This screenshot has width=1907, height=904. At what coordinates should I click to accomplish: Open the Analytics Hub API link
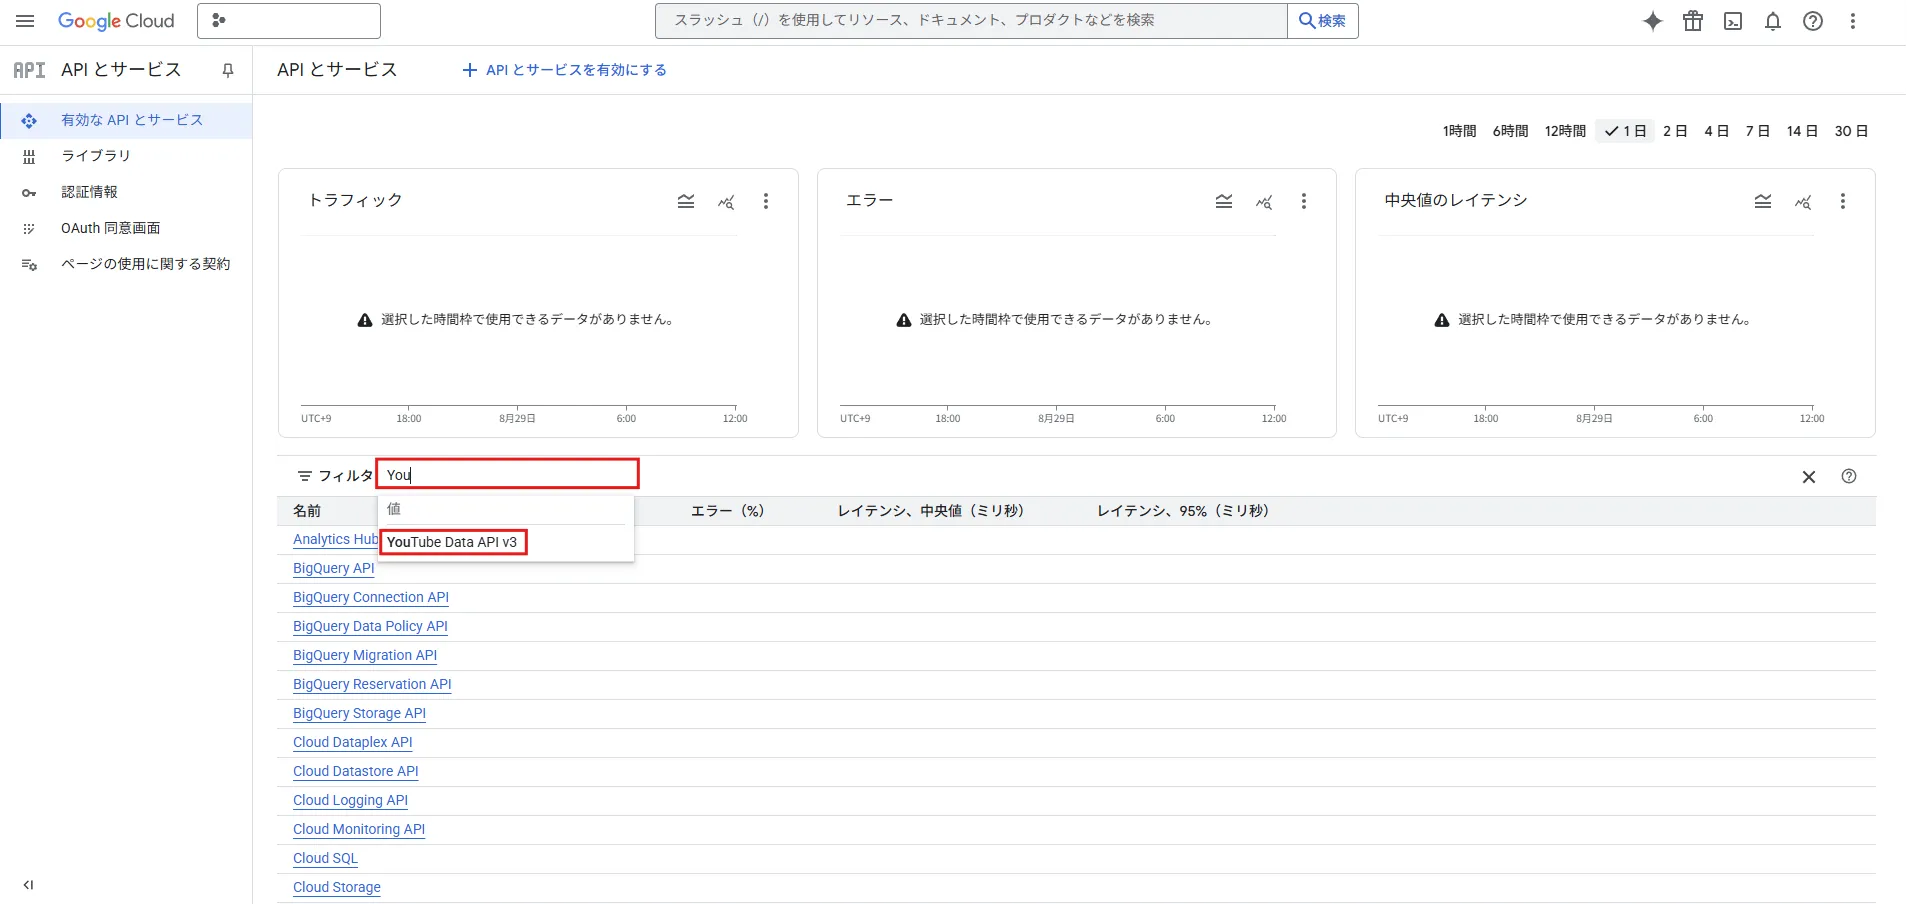335,540
